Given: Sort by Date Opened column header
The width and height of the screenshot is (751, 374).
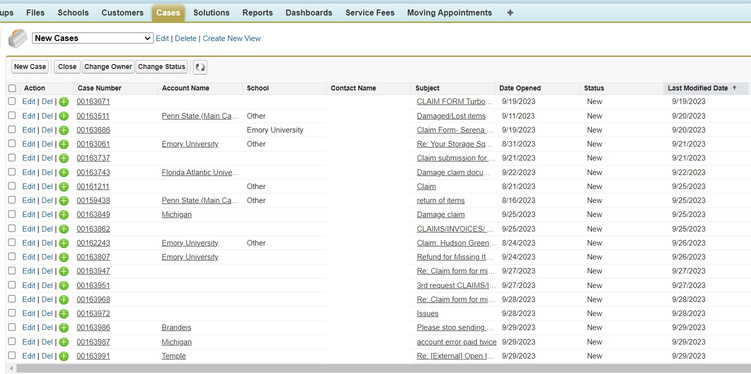Looking at the screenshot, I should pos(520,88).
